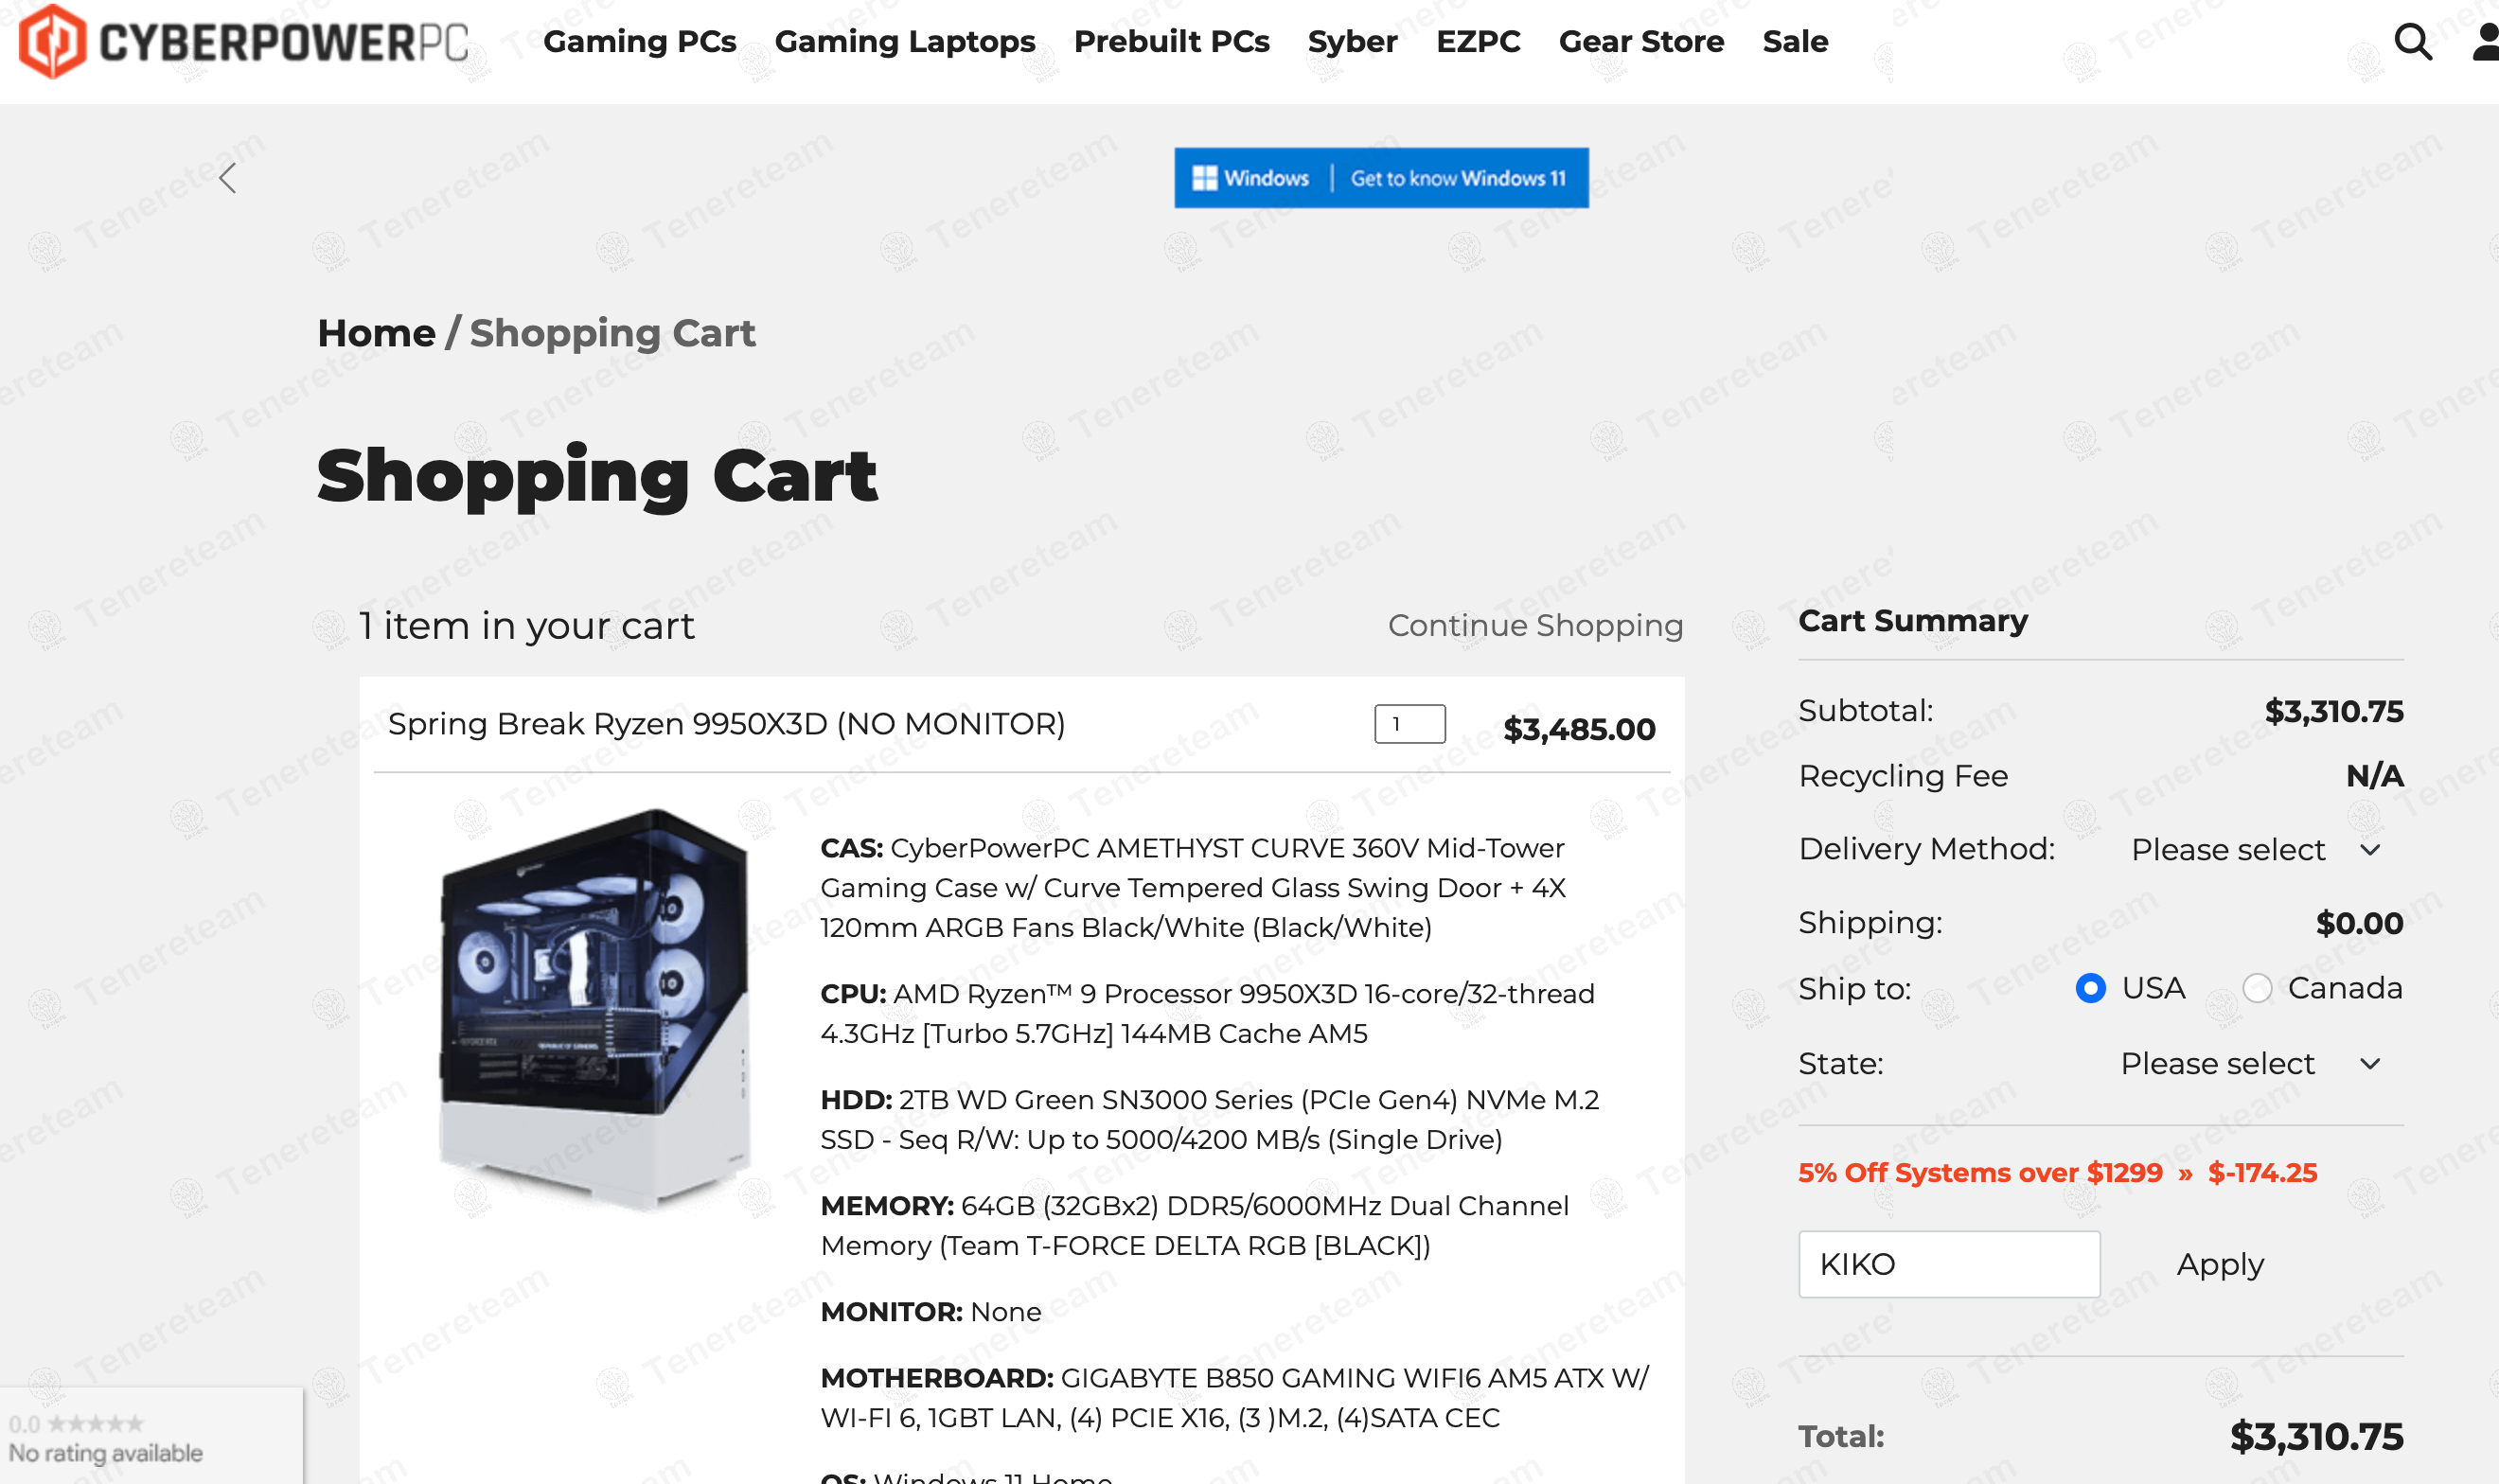Image resolution: width=2499 pixels, height=1484 pixels.
Task: Go to Home breadcrumb link
Action: (x=376, y=333)
